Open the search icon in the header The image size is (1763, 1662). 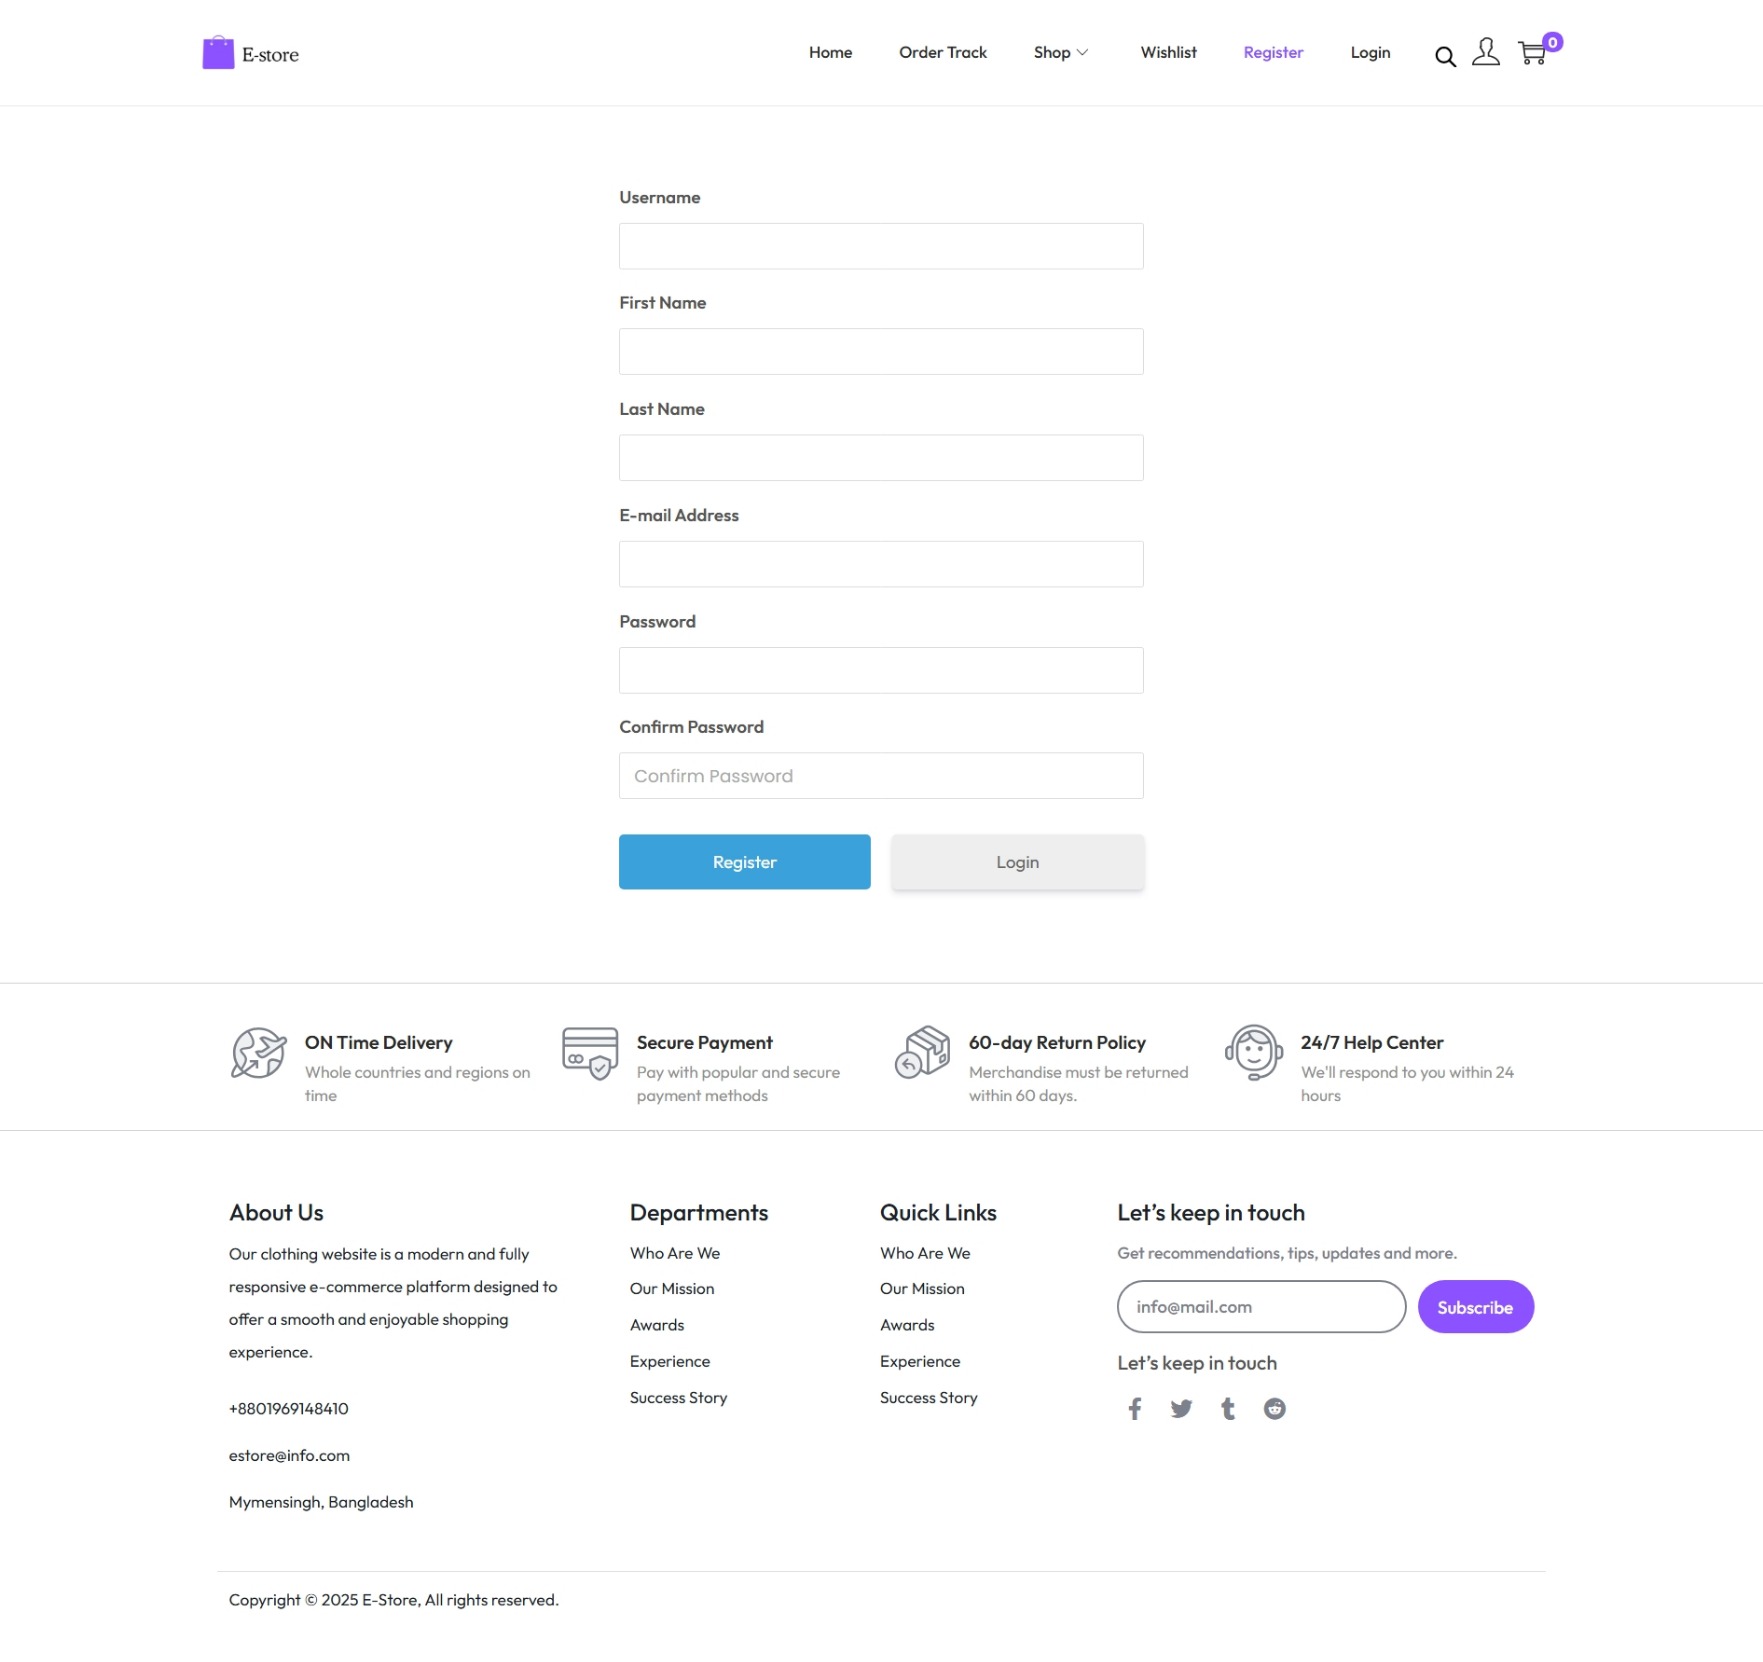(x=1446, y=57)
